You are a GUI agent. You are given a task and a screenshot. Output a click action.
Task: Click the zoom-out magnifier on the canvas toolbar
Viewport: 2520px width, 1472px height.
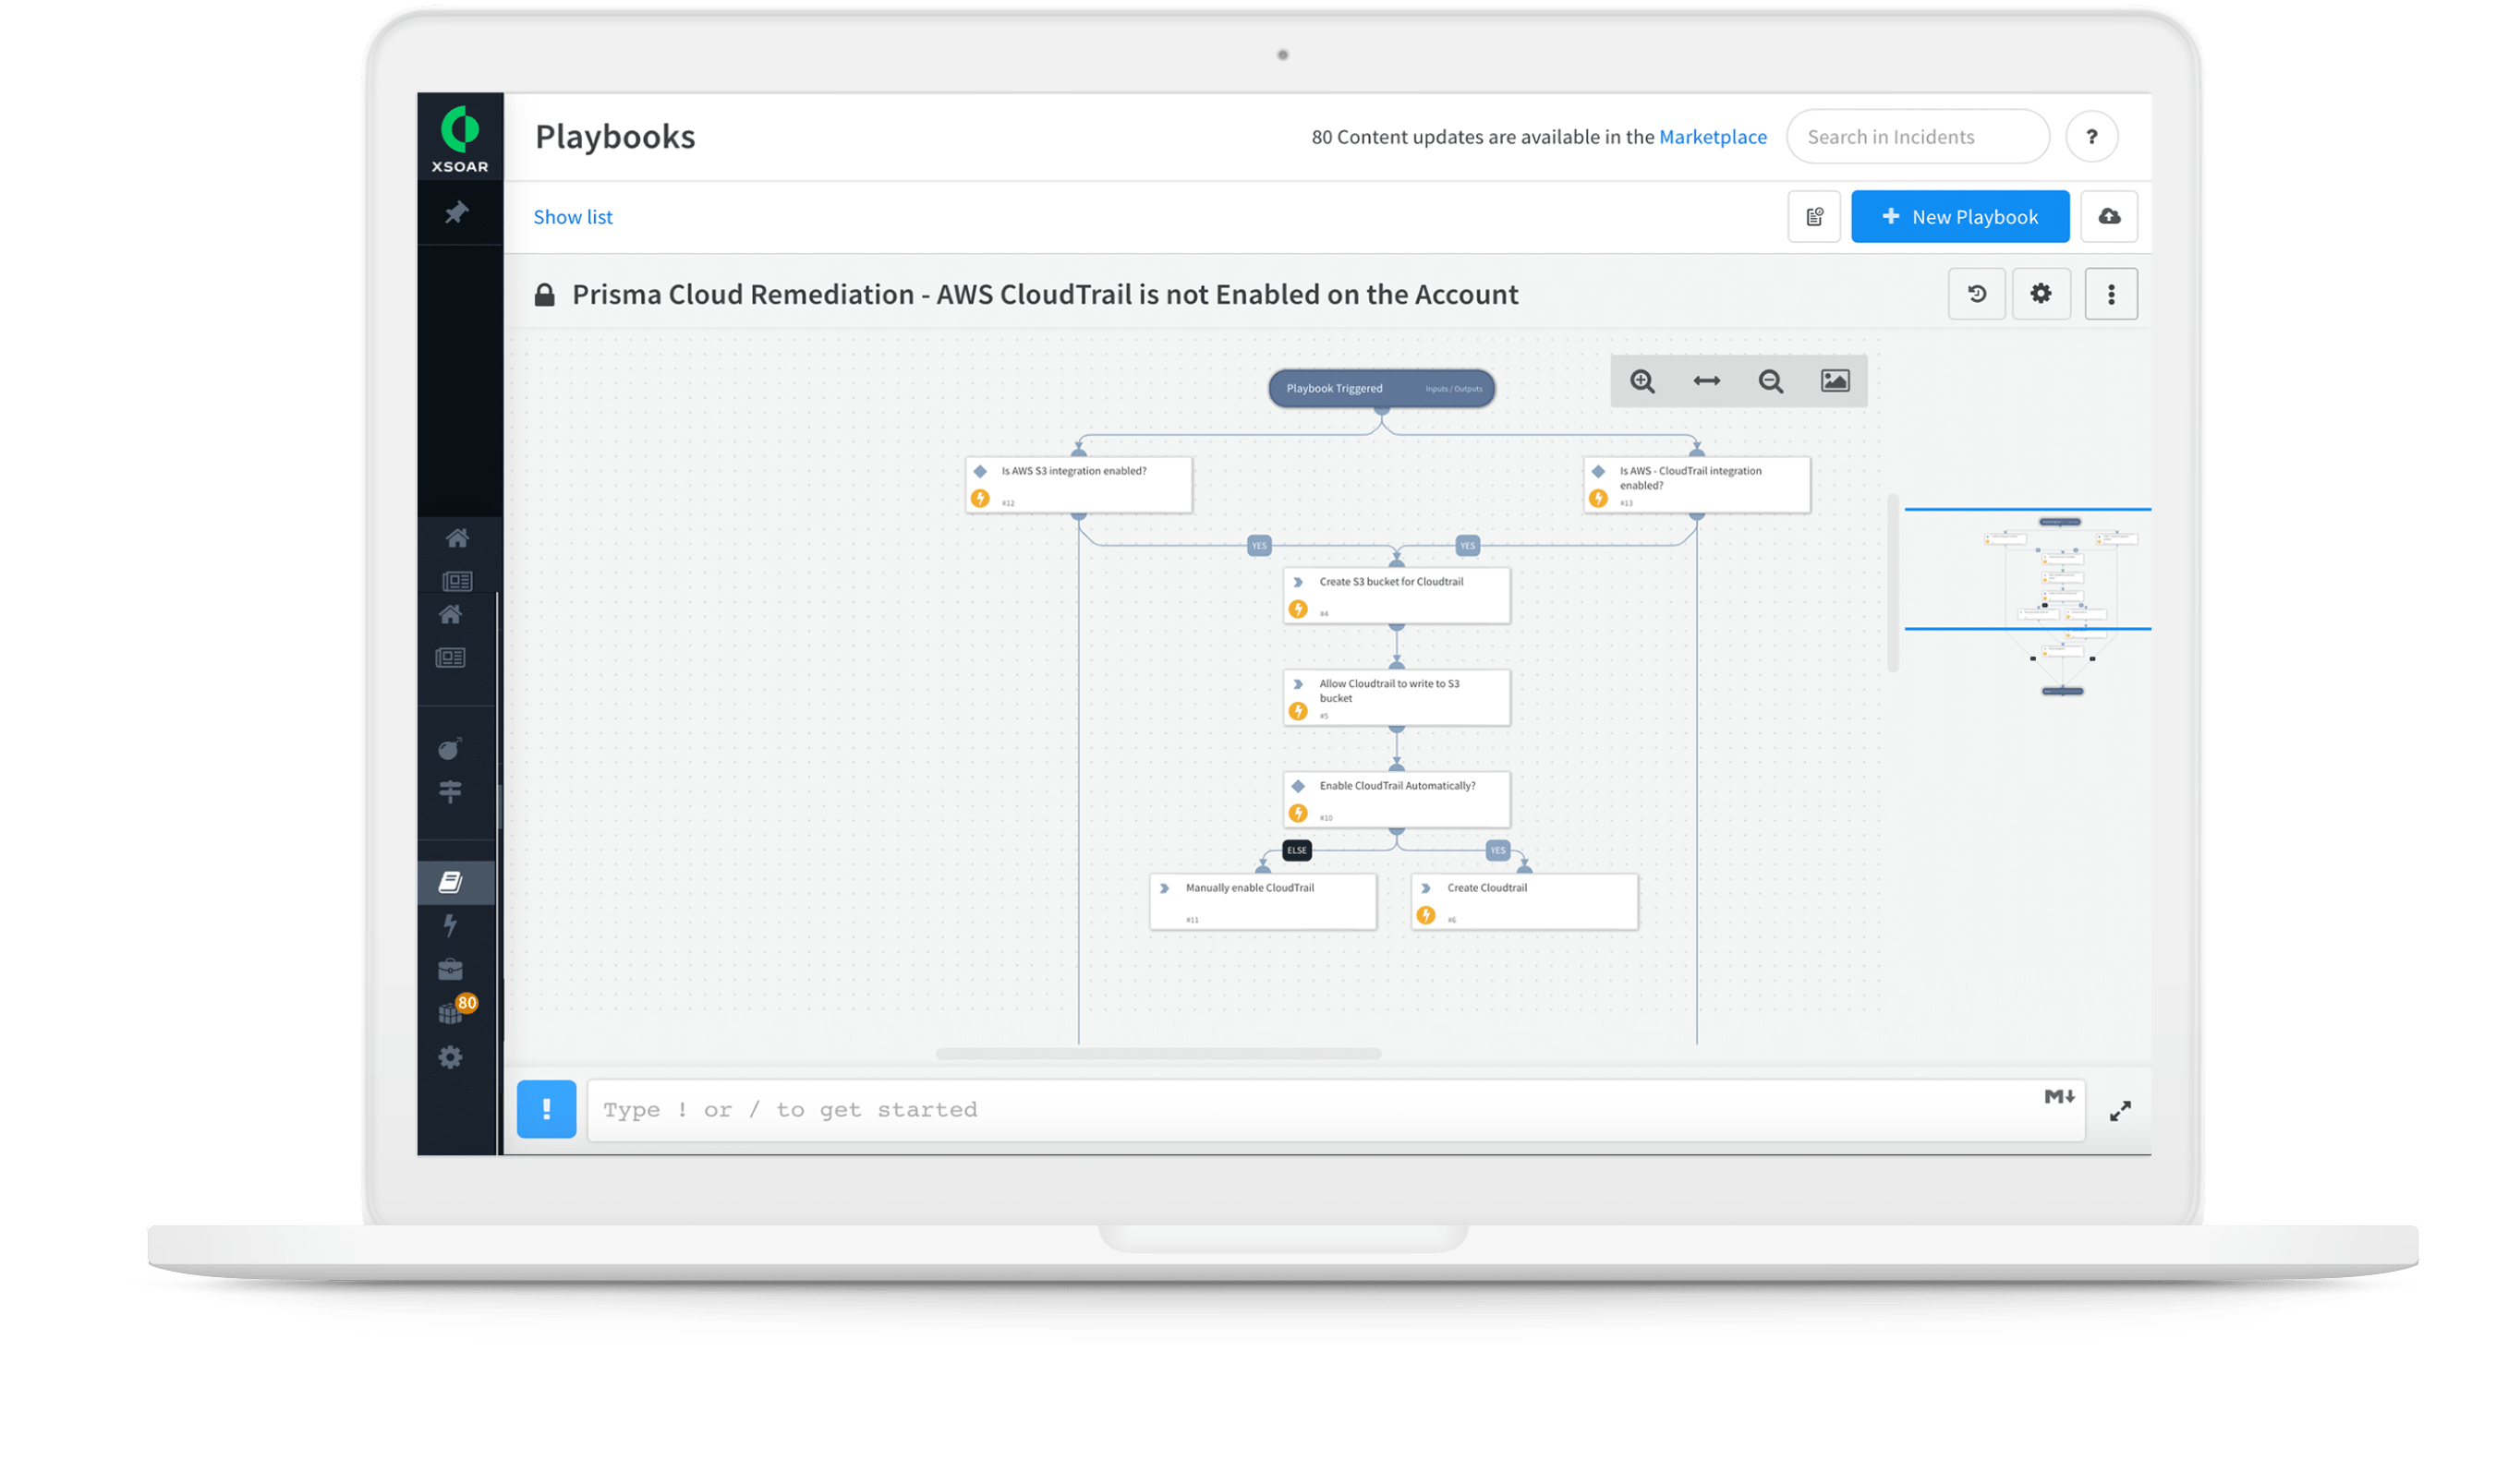1770,381
